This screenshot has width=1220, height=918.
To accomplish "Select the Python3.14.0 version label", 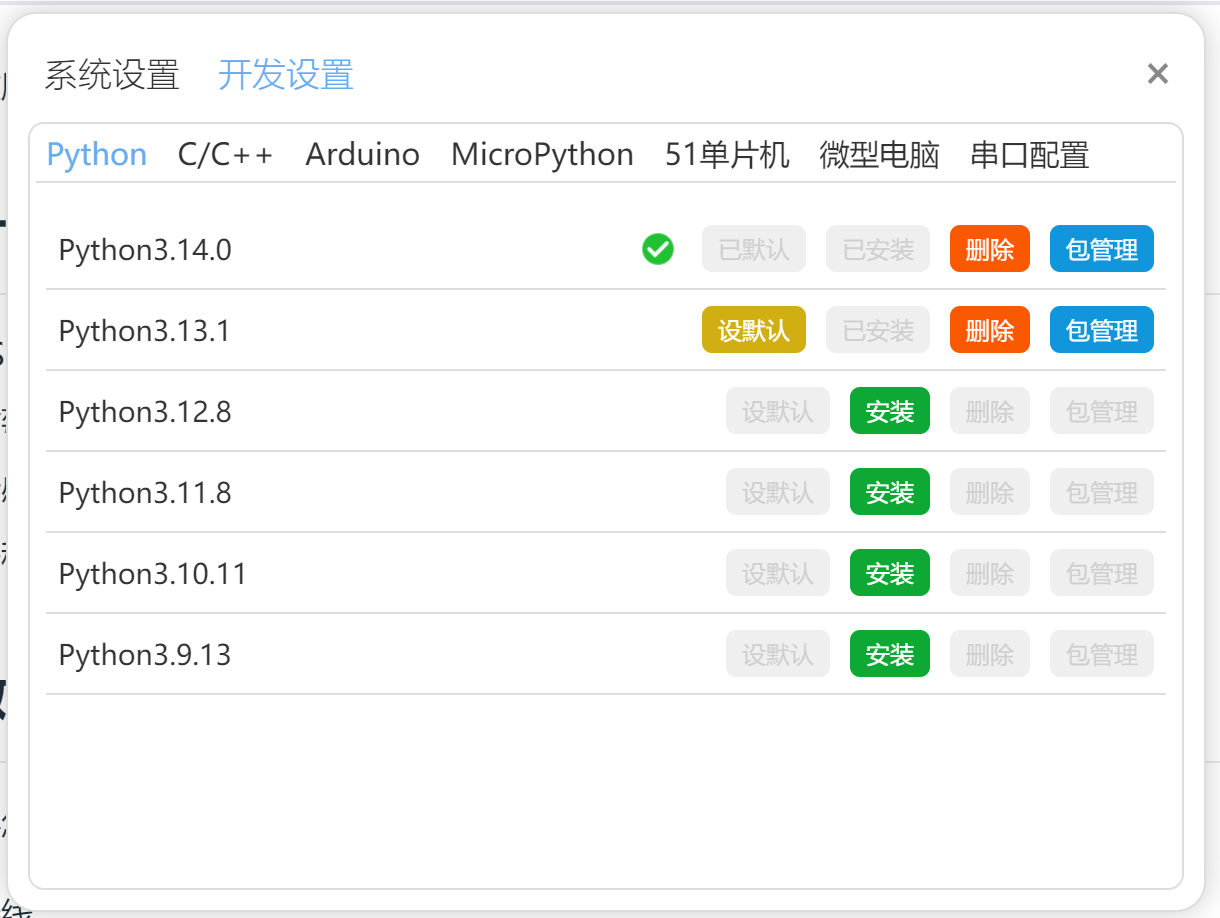I will (x=145, y=250).
